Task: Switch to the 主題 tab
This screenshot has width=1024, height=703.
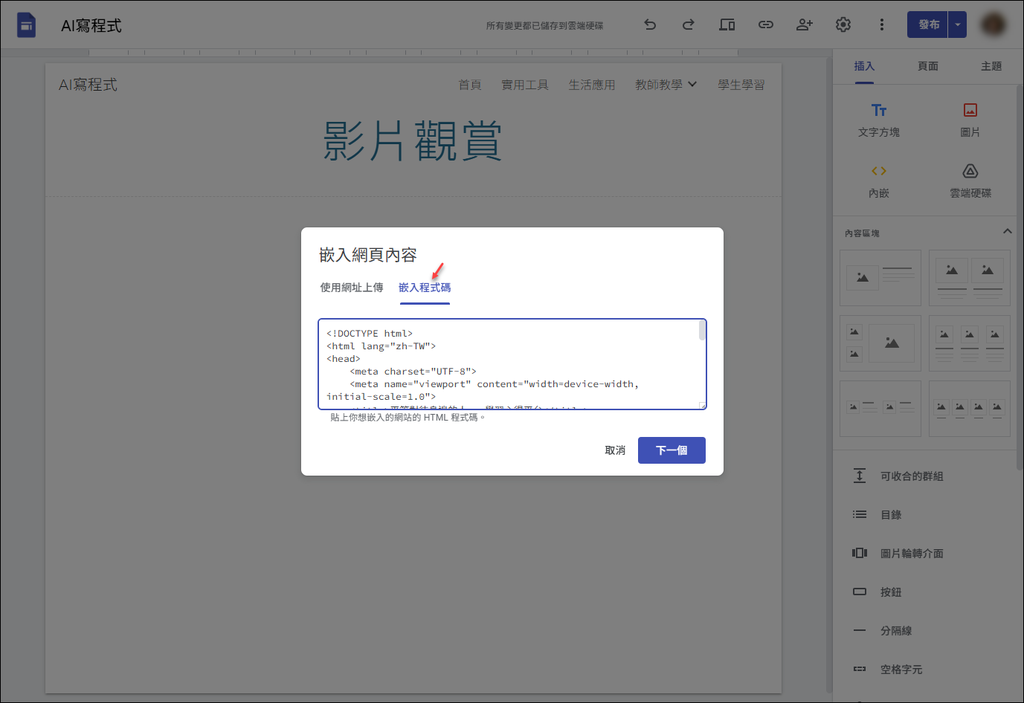Action: pos(991,66)
